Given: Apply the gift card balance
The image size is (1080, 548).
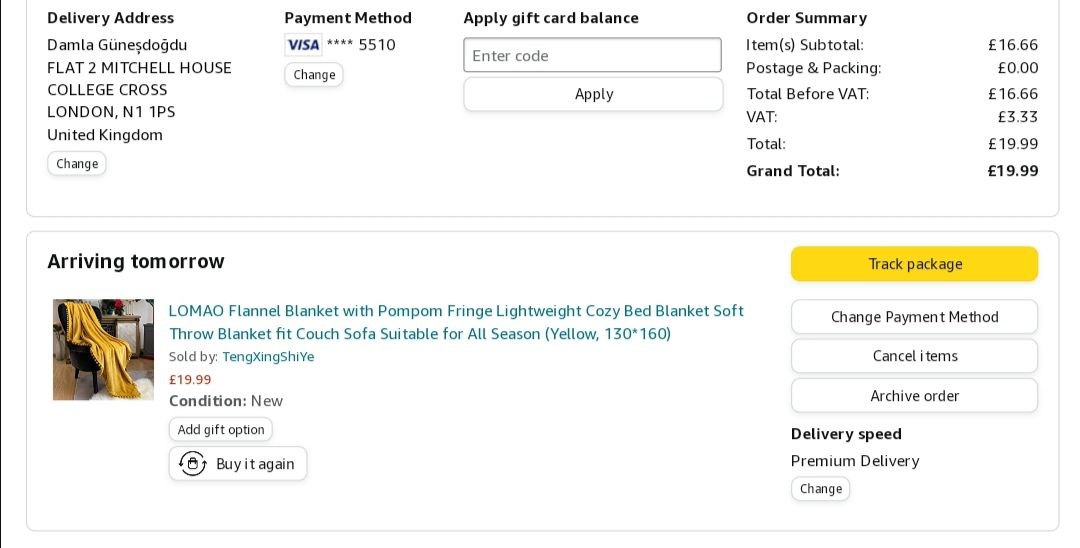Looking at the screenshot, I should pyautogui.click(x=593, y=94).
